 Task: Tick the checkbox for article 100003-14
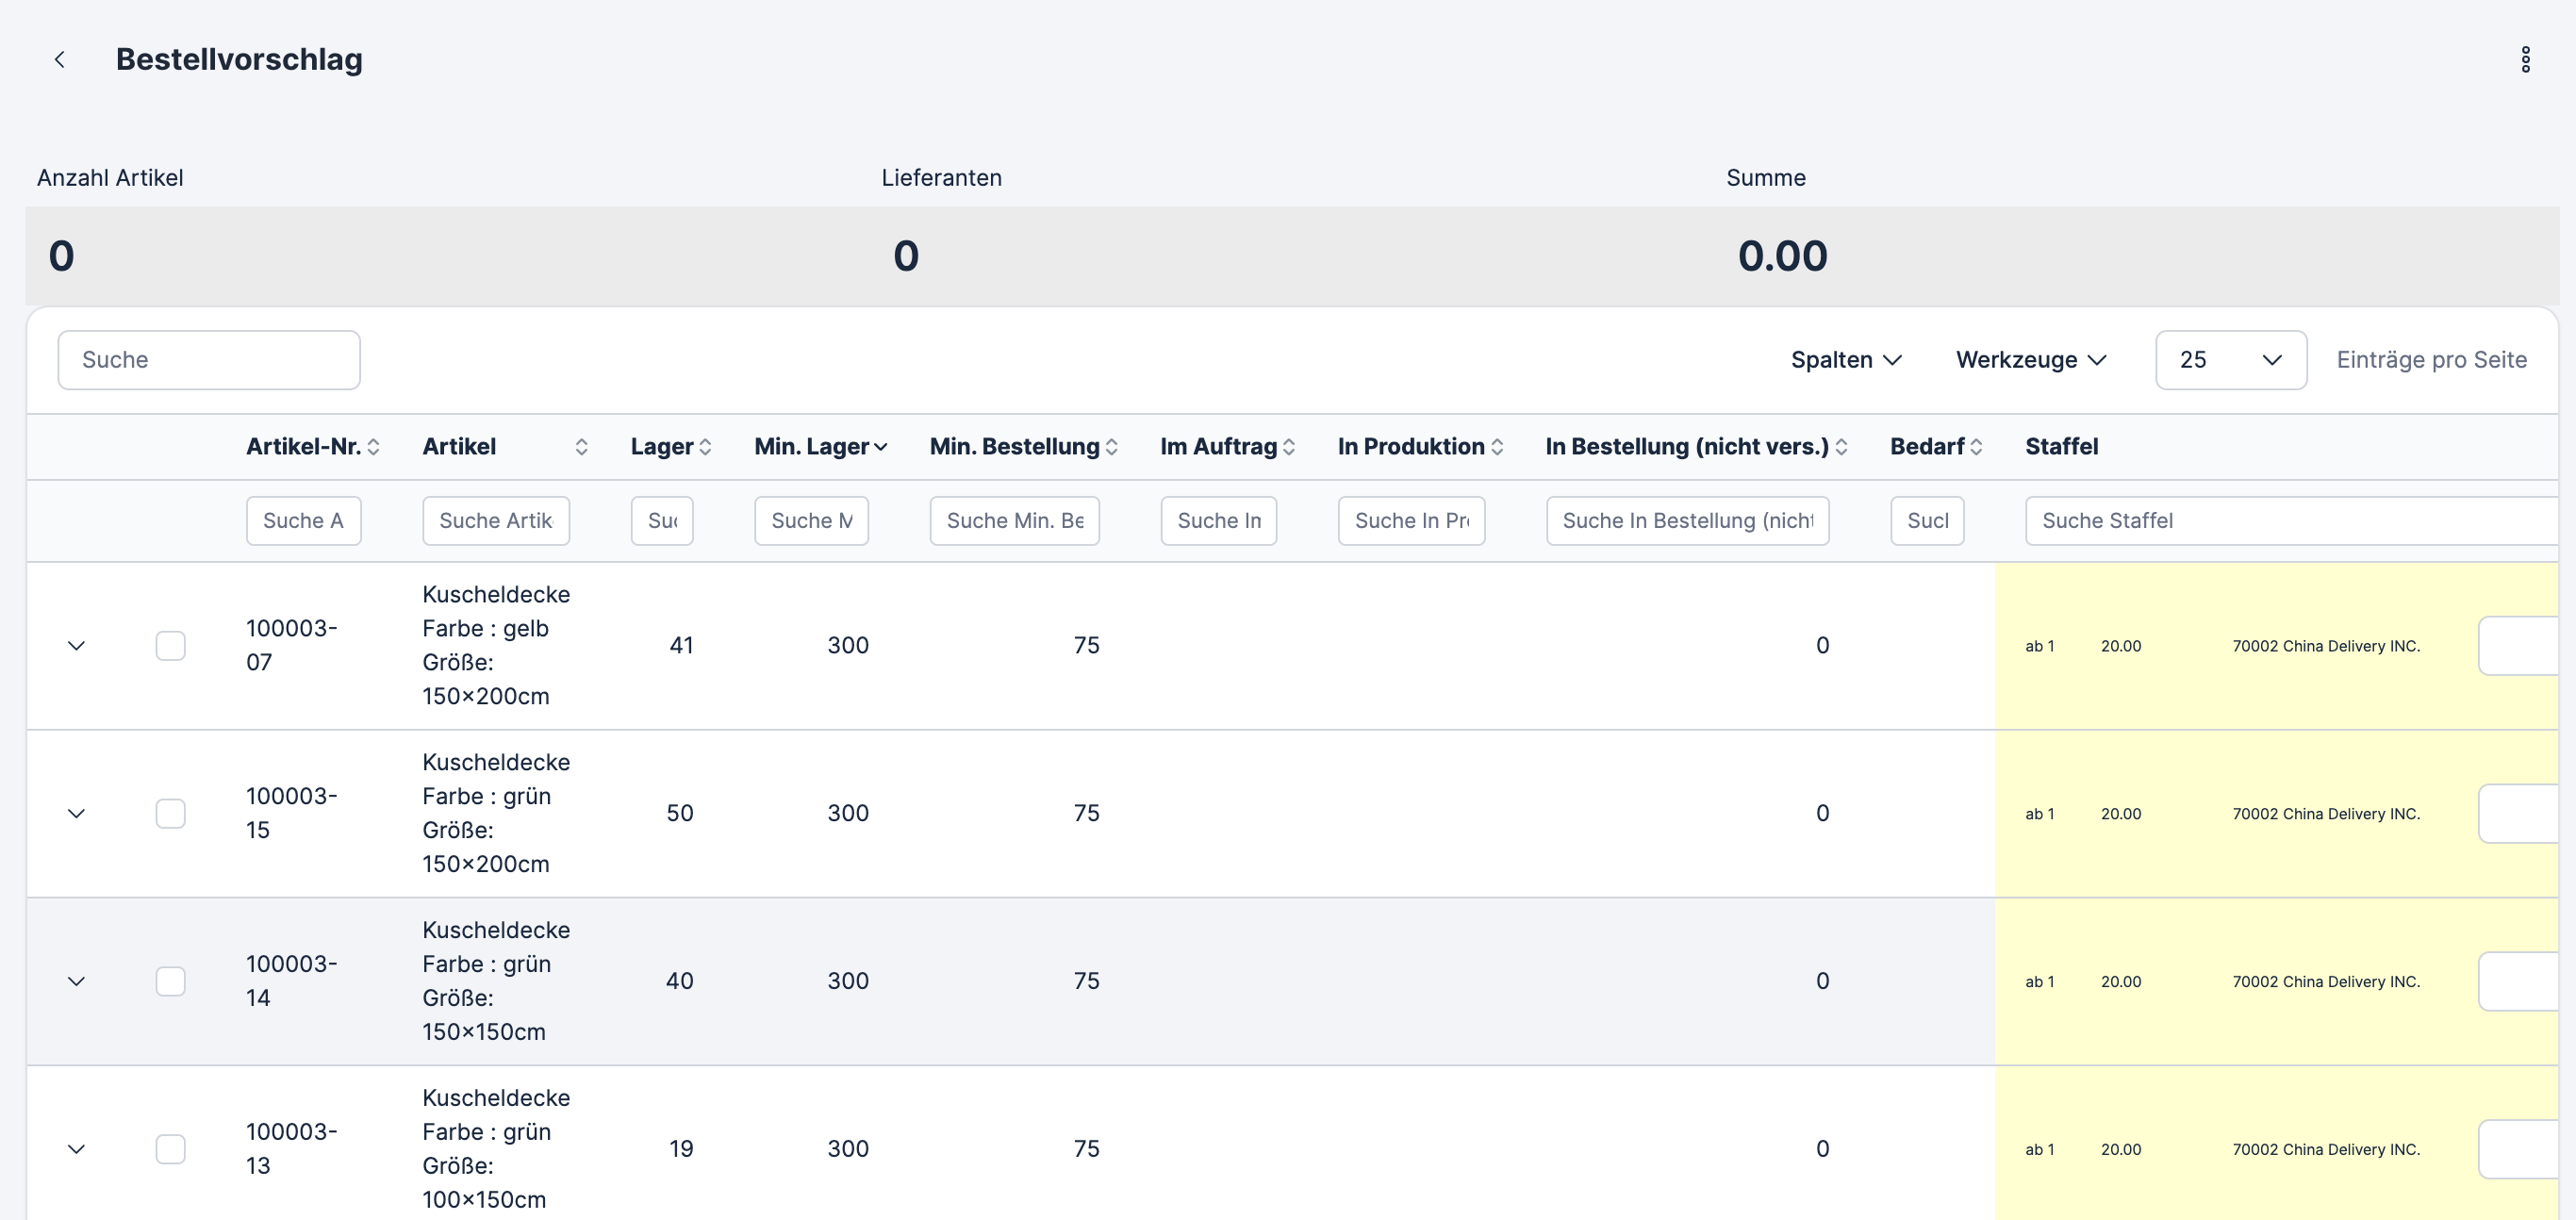(171, 982)
